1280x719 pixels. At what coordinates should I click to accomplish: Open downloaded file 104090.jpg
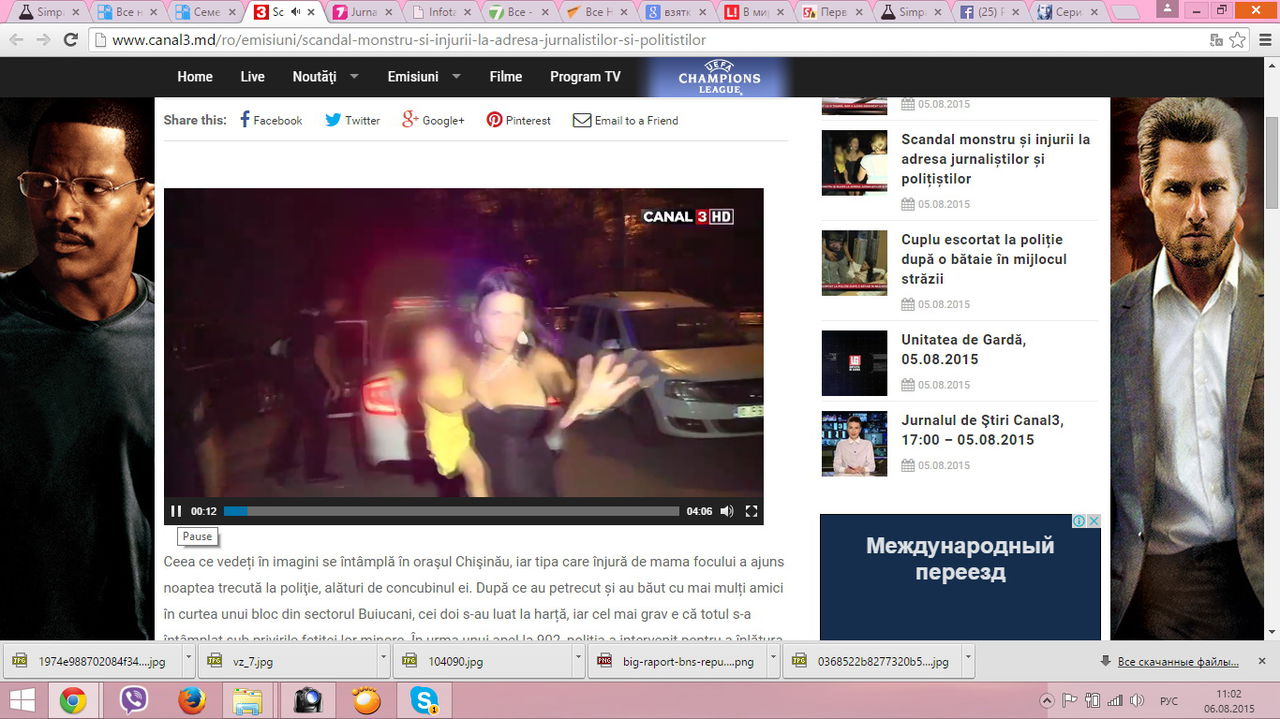click(484, 661)
